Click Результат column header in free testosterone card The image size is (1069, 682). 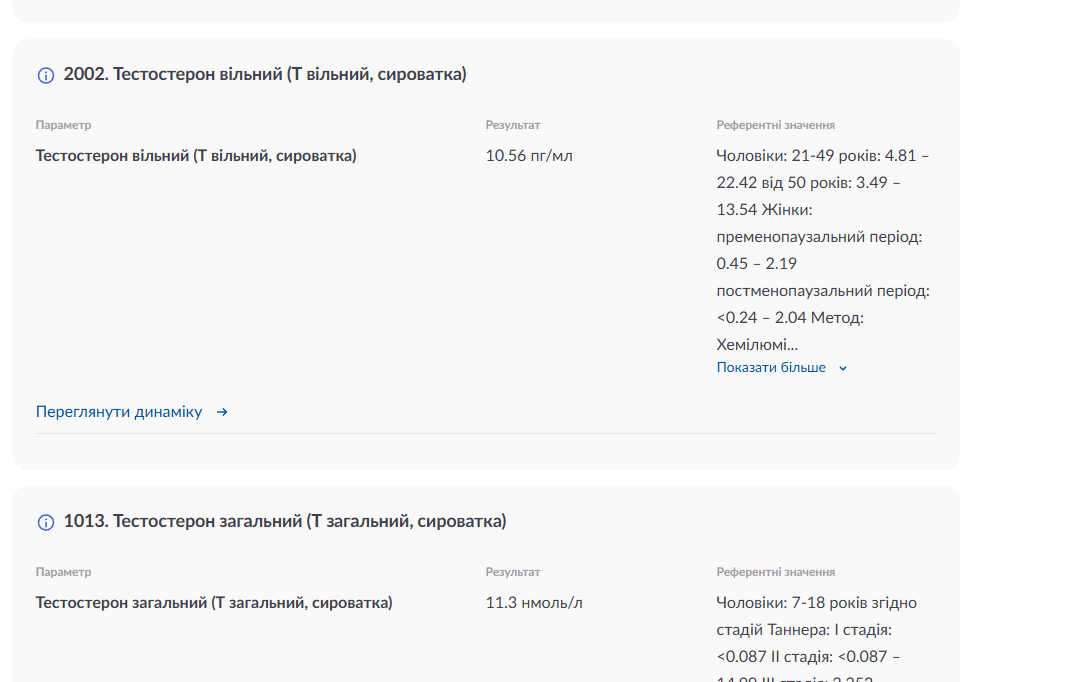tap(513, 125)
